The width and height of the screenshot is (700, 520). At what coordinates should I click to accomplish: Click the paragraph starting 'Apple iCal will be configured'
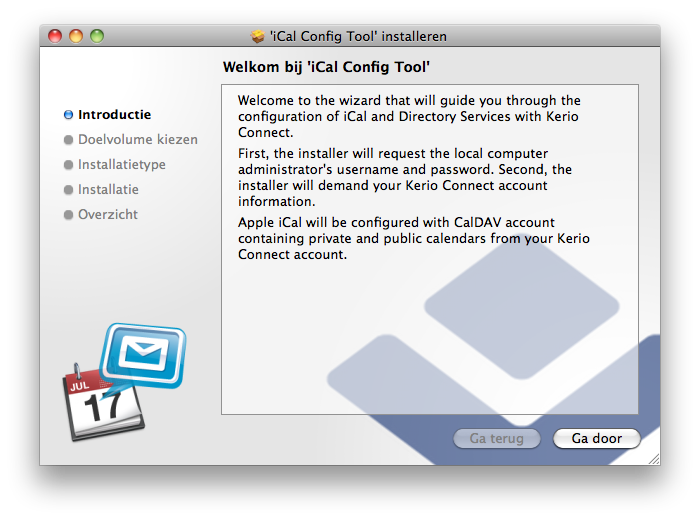(x=413, y=238)
